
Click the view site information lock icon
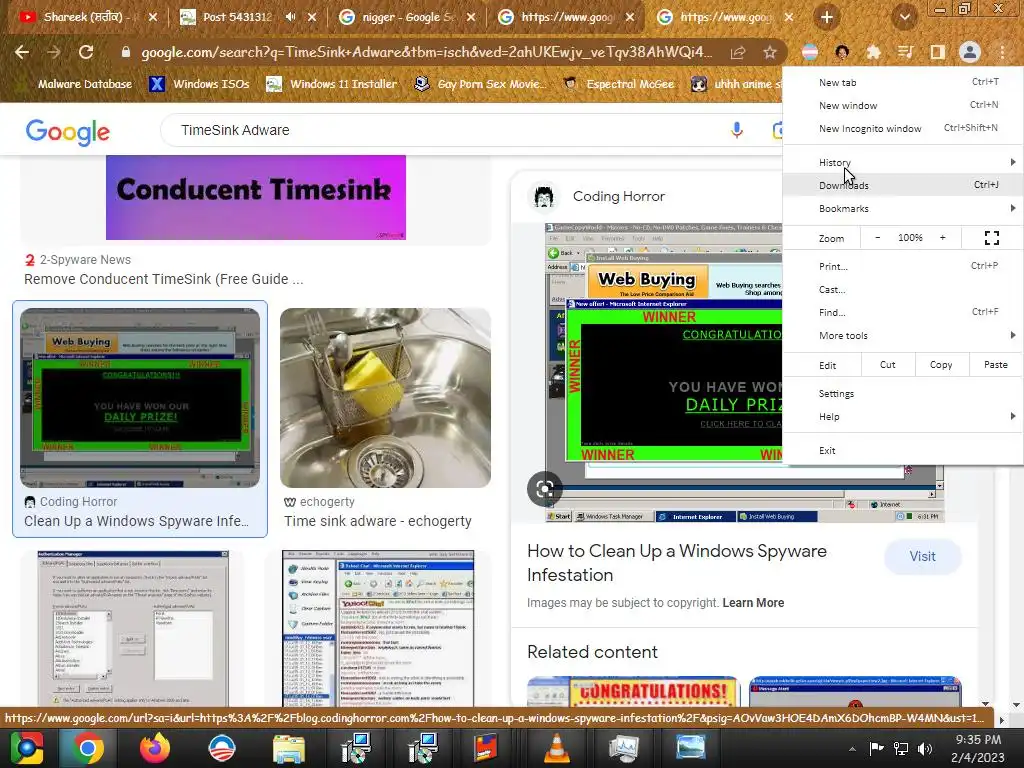pyautogui.click(x=126, y=52)
